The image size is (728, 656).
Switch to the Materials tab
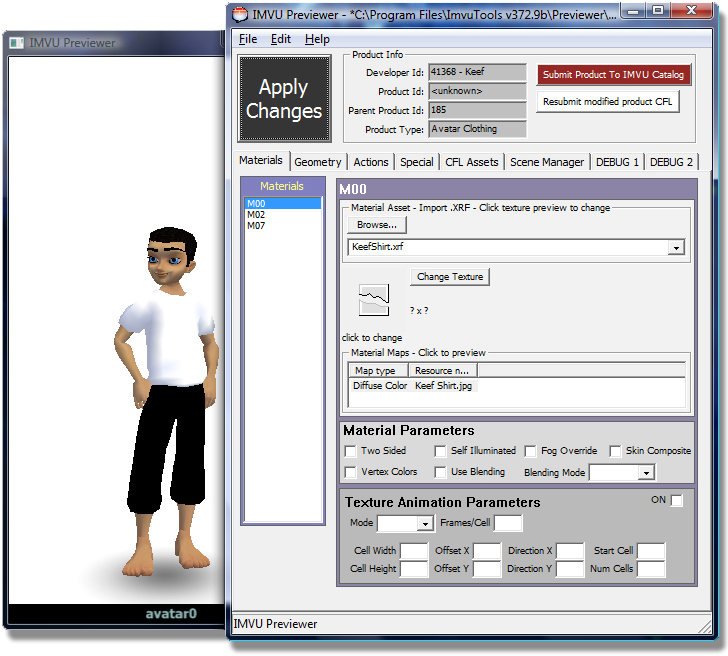[x=261, y=161]
